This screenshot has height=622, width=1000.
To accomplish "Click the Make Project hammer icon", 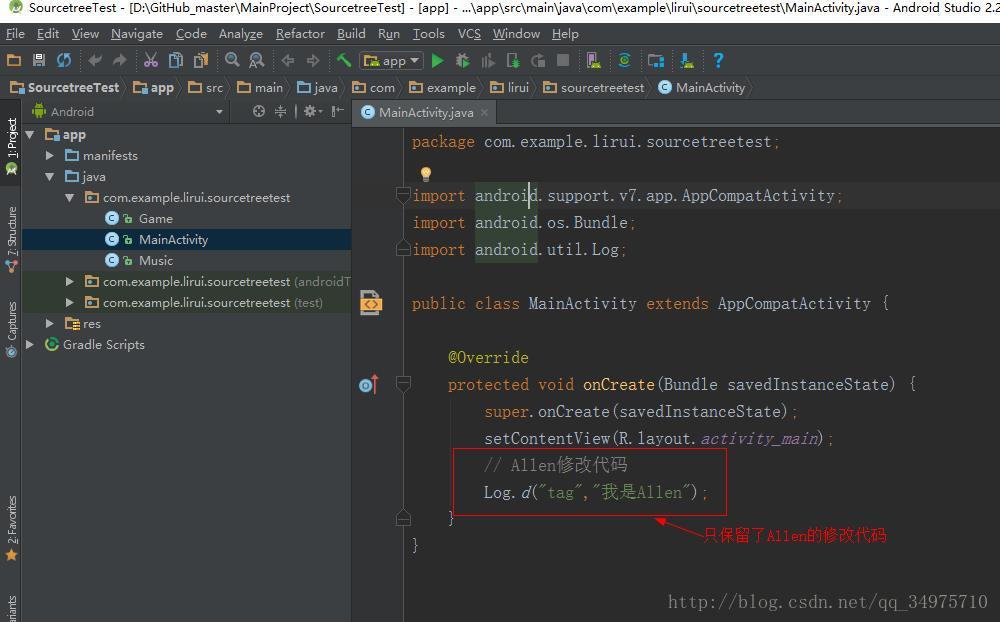I will point(343,61).
